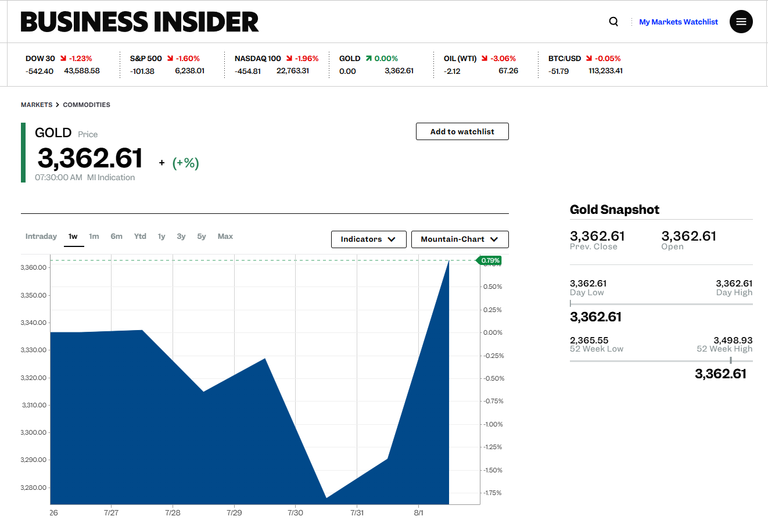
Task: Click GOLD green up arrow in ticker
Action: coord(368,58)
